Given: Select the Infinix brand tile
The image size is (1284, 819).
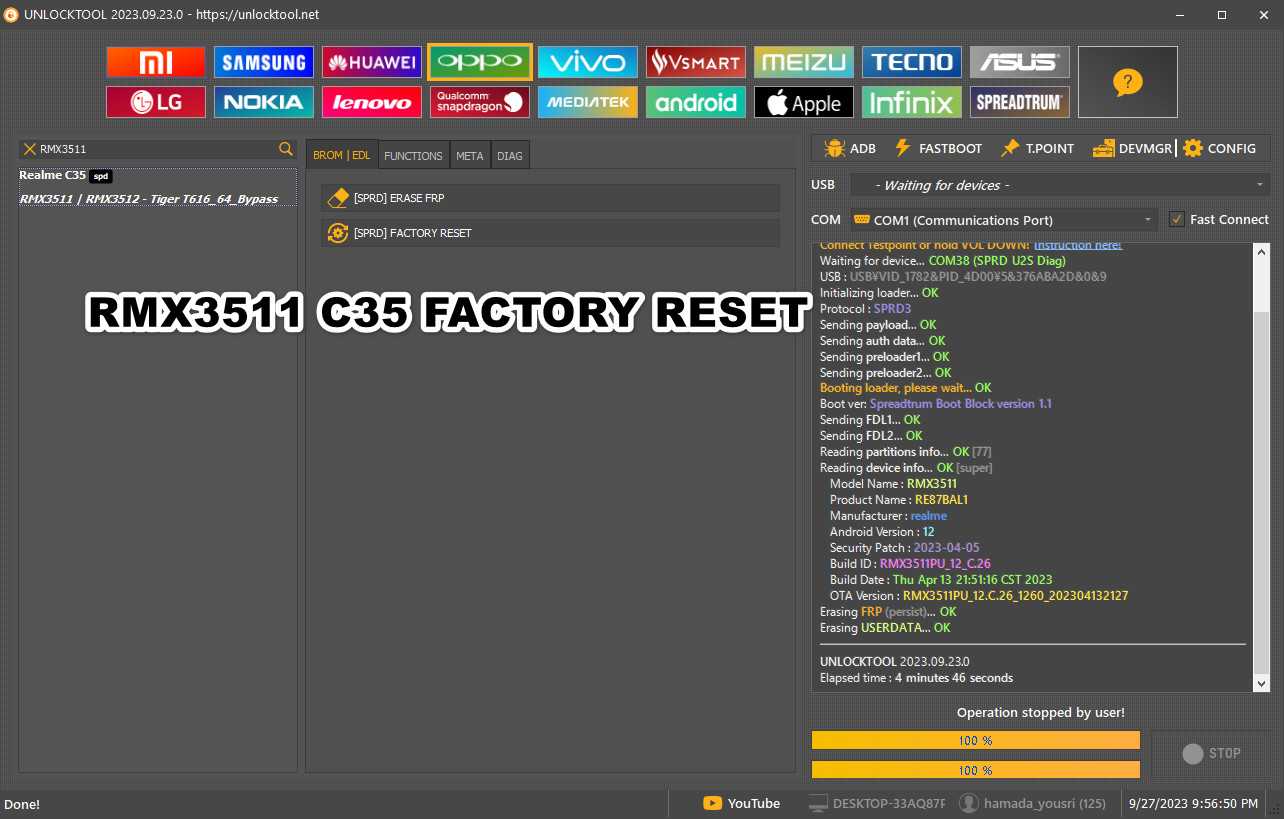Looking at the screenshot, I should tap(912, 102).
